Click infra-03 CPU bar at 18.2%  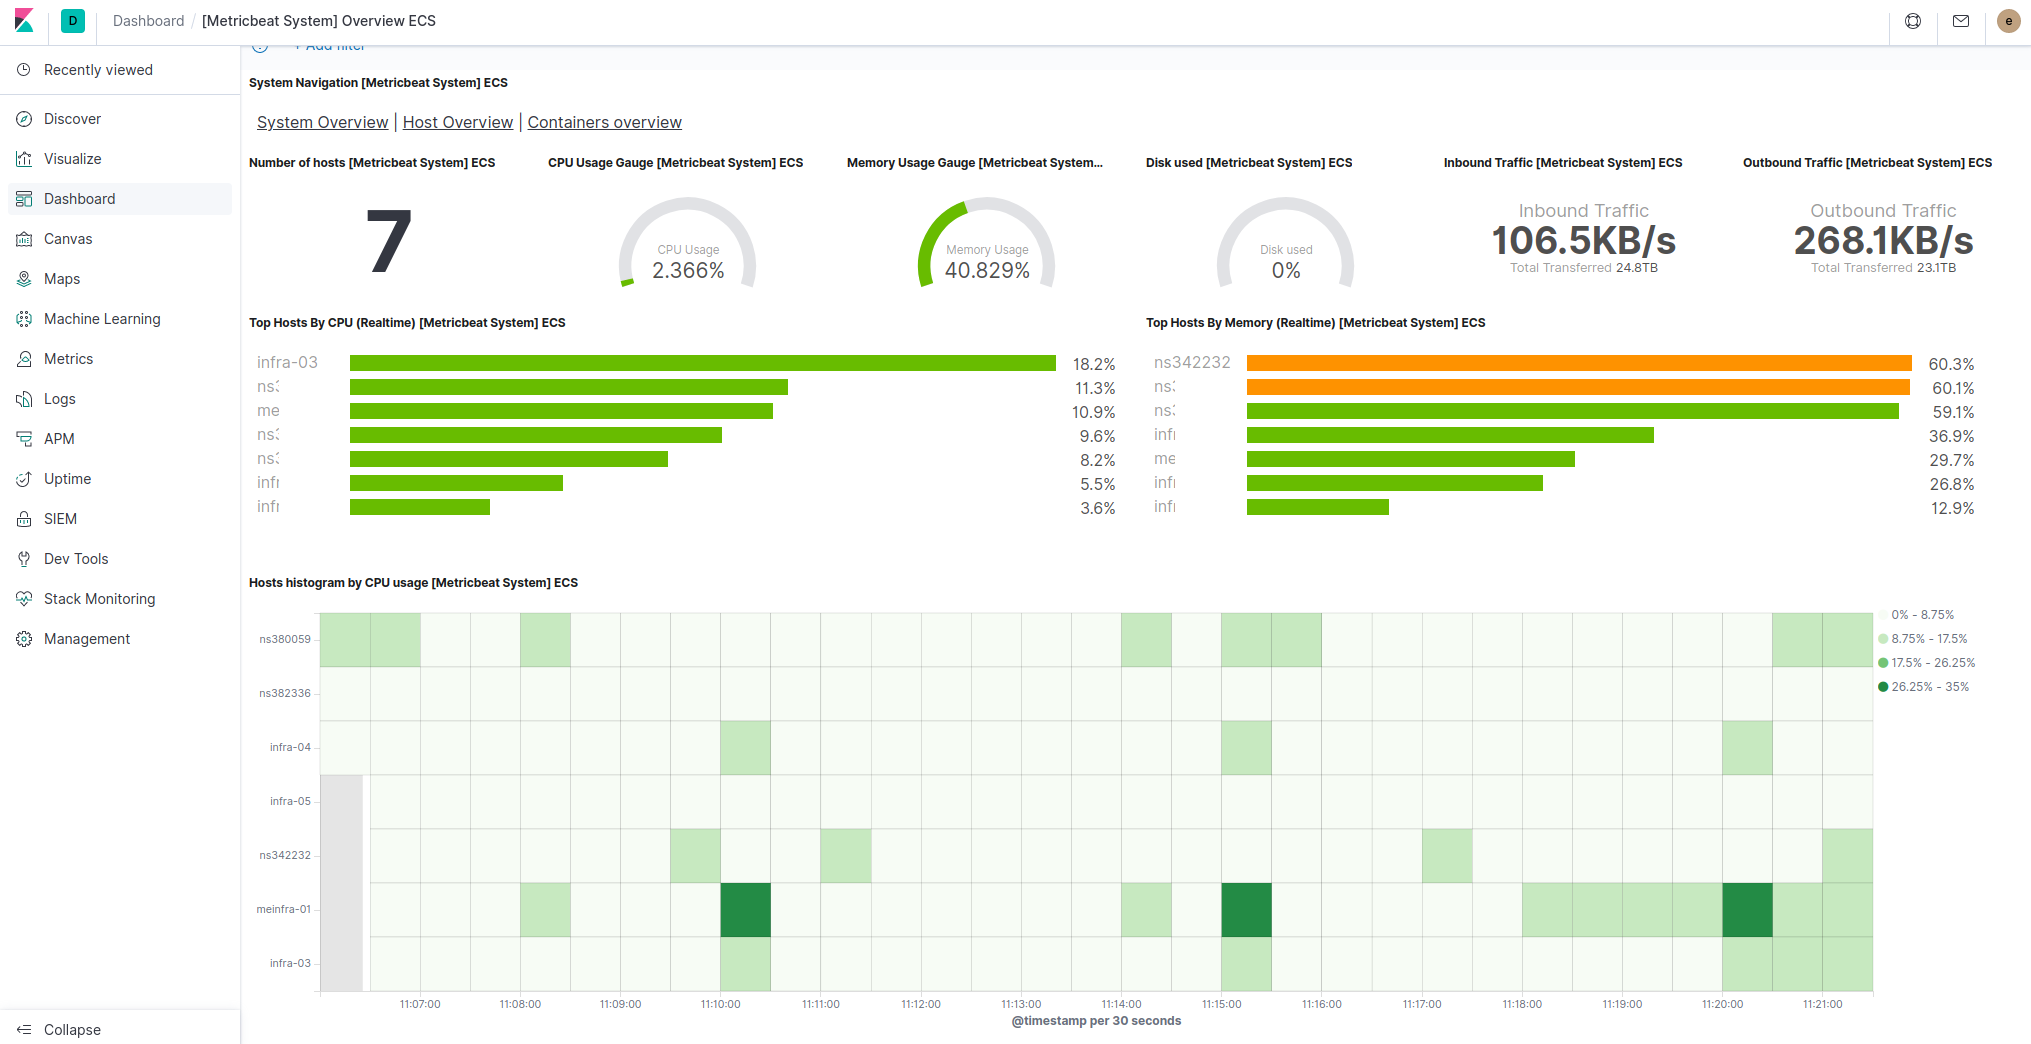pyautogui.click(x=703, y=363)
